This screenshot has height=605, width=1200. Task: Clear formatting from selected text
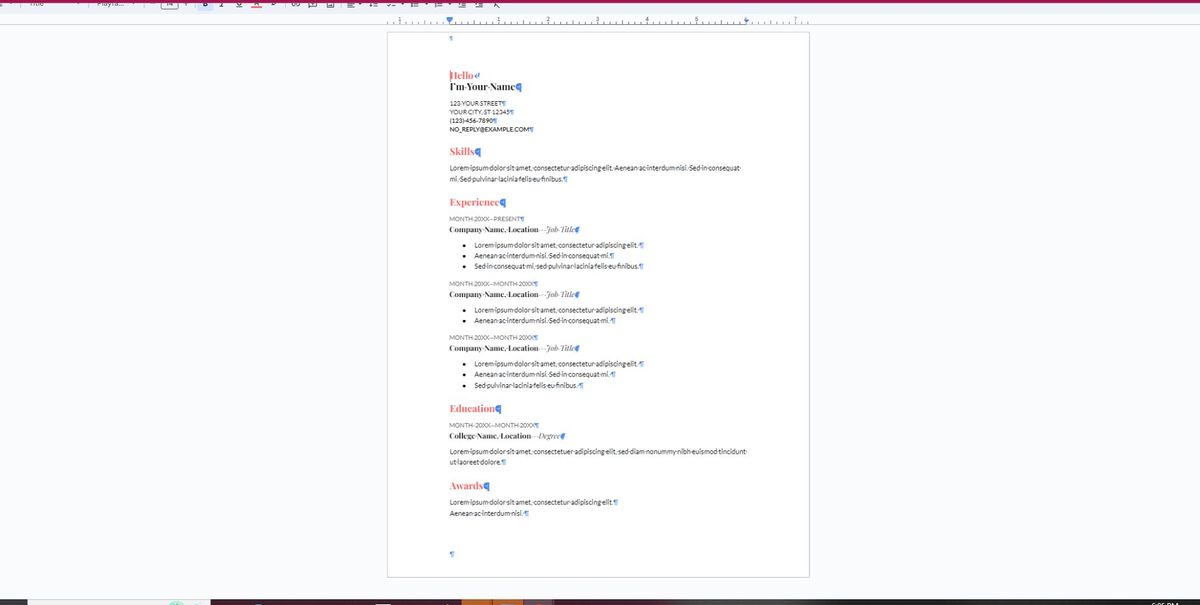click(497, 4)
